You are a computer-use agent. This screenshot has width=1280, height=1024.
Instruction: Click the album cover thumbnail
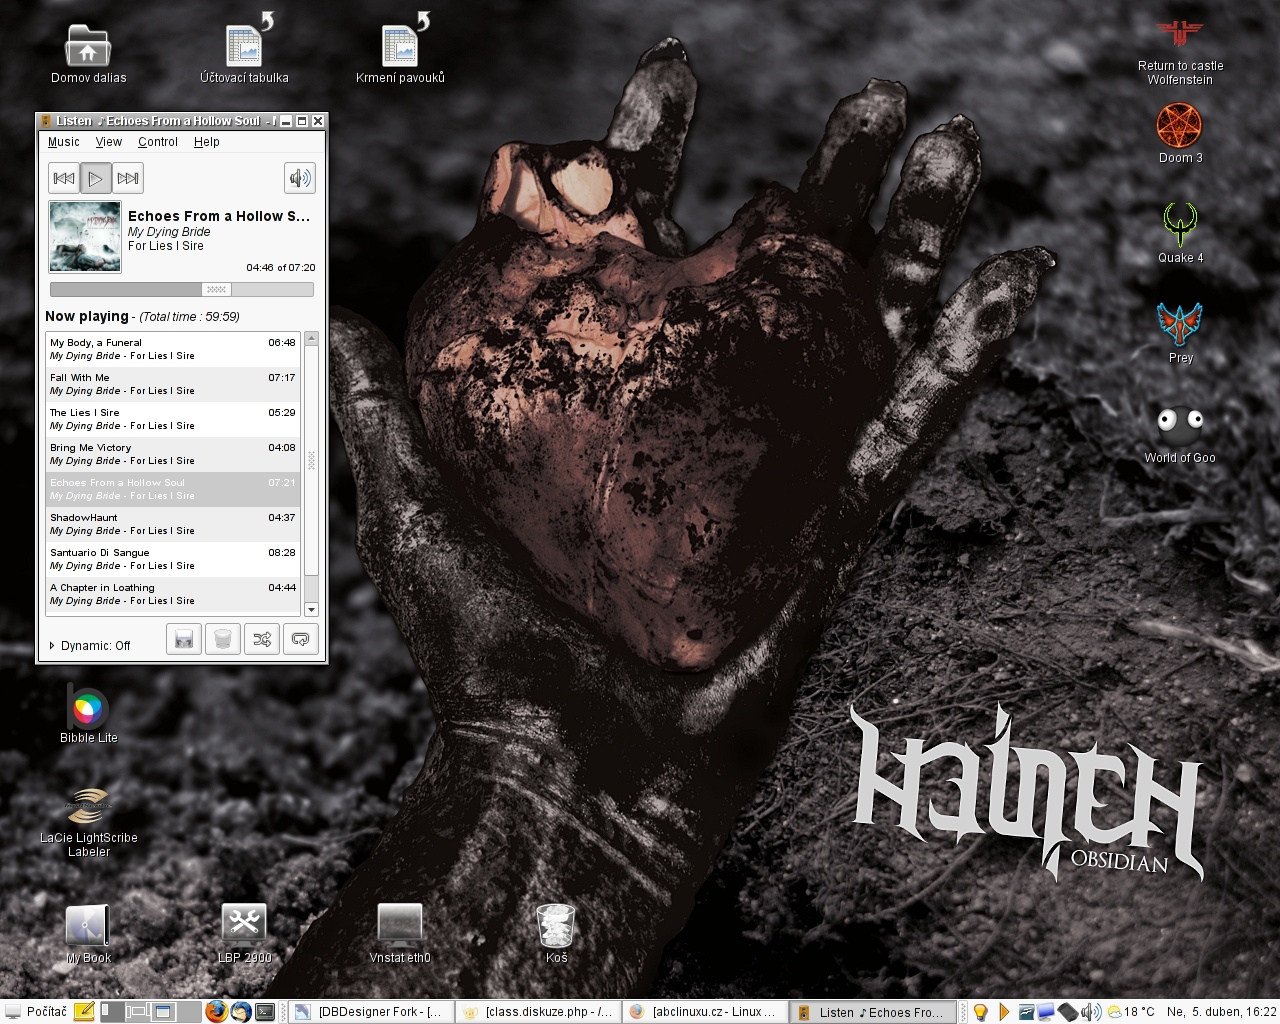click(x=85, y=237)
